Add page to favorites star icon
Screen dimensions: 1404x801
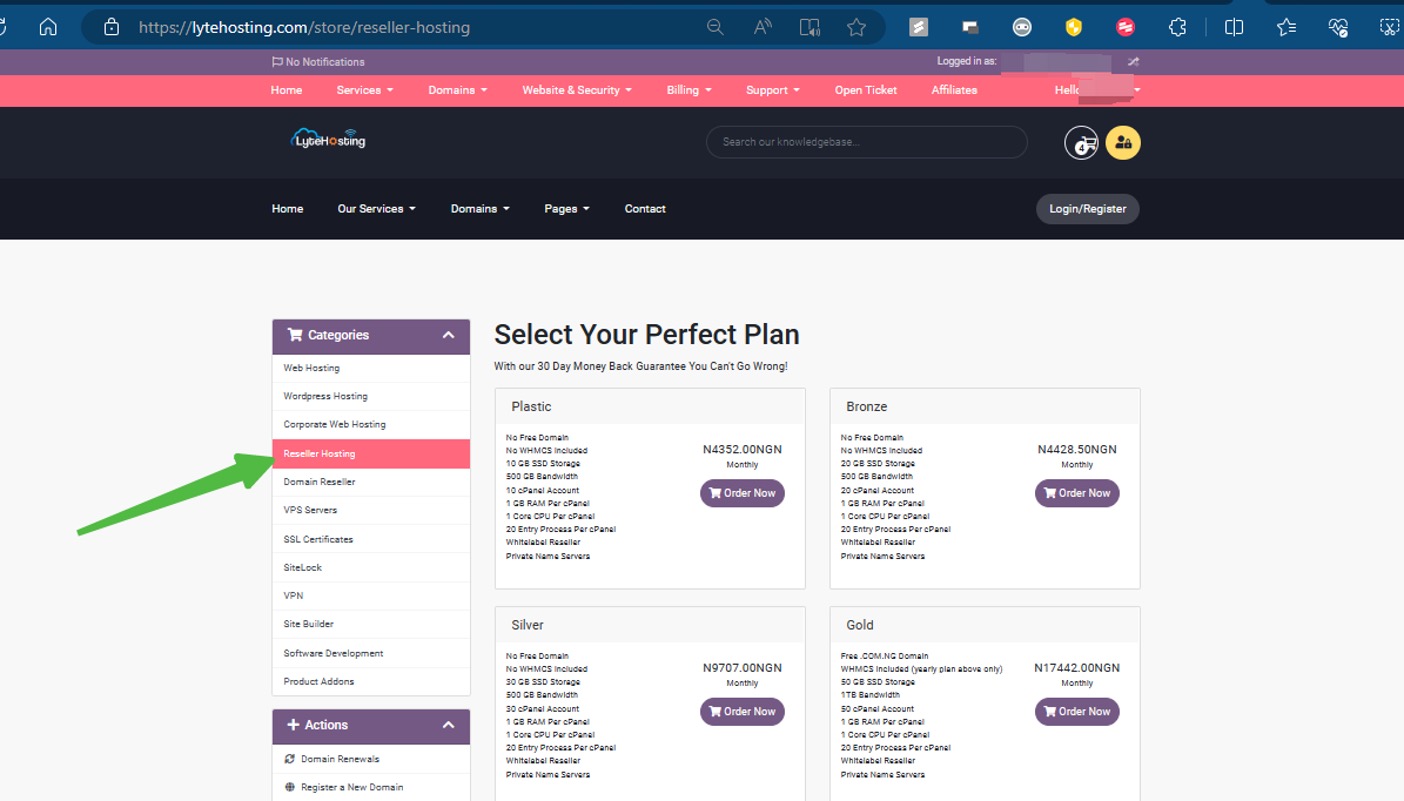[857, 27]
